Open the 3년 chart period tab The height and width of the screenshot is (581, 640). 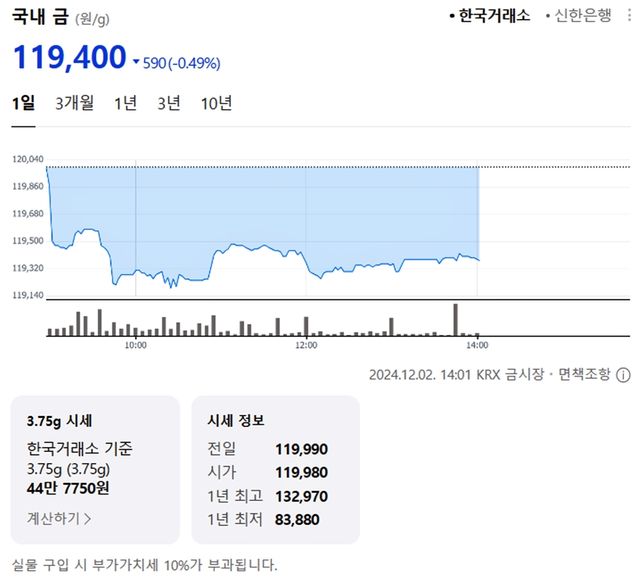pos(169,104)
